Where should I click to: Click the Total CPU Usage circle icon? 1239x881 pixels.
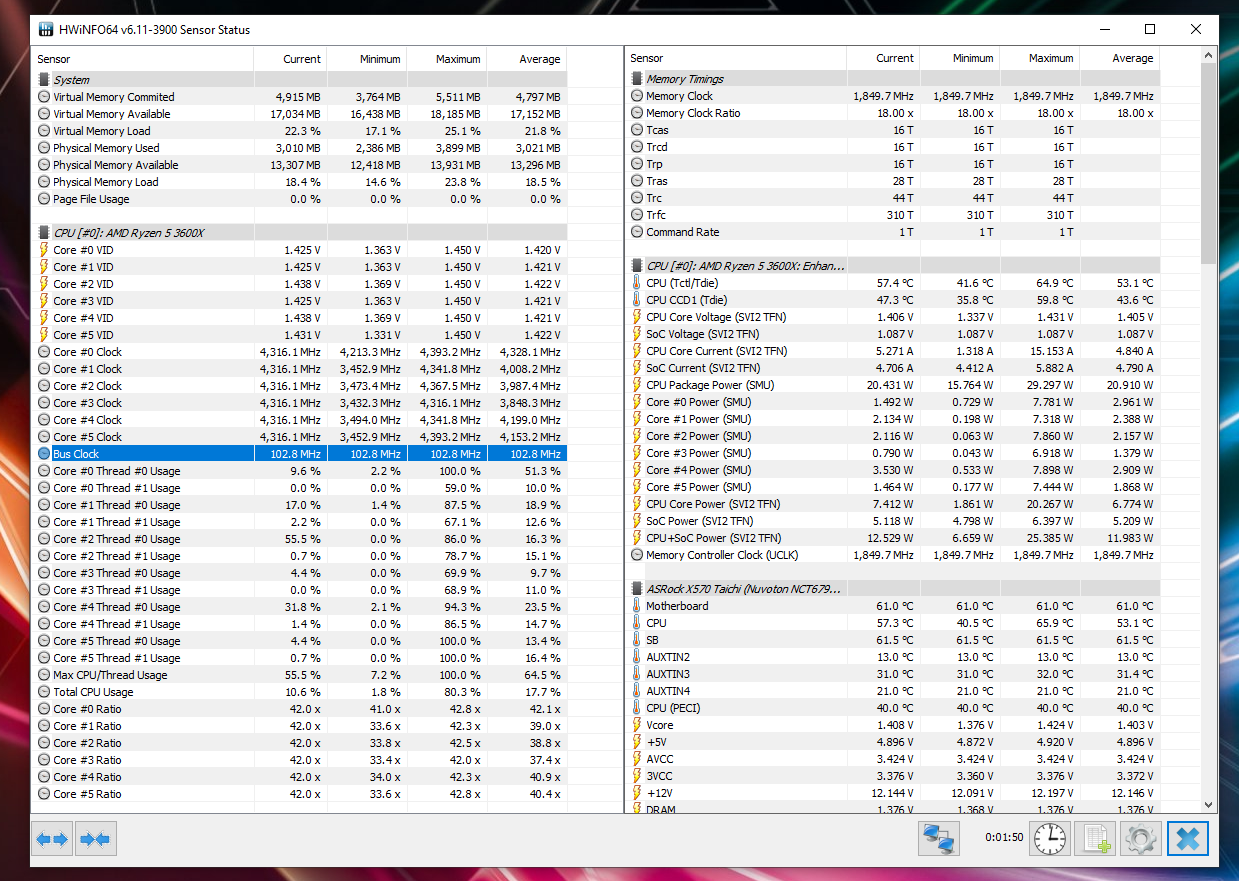[44, 692]
